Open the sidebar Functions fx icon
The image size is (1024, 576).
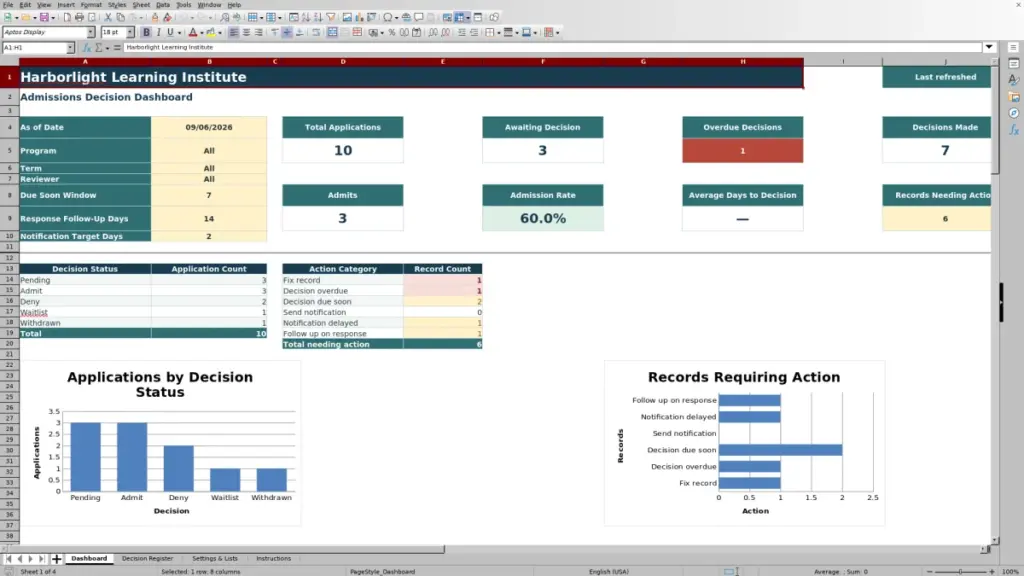pos(1014,130)
